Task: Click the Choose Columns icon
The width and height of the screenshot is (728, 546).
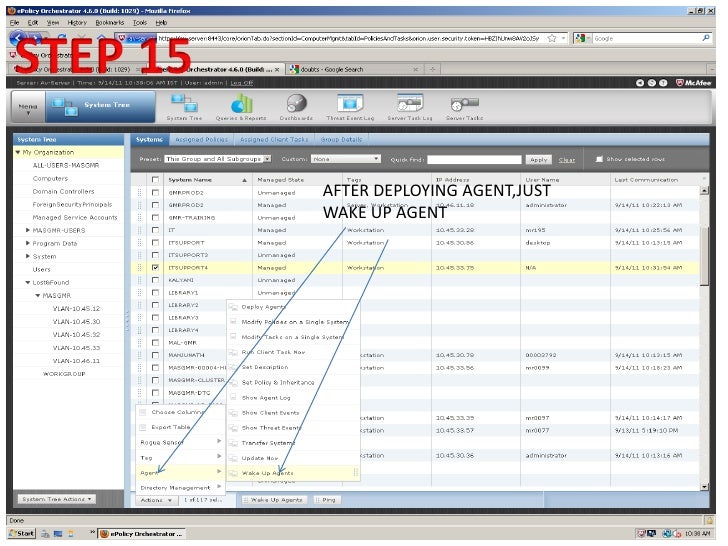Action: pos(143,412)
